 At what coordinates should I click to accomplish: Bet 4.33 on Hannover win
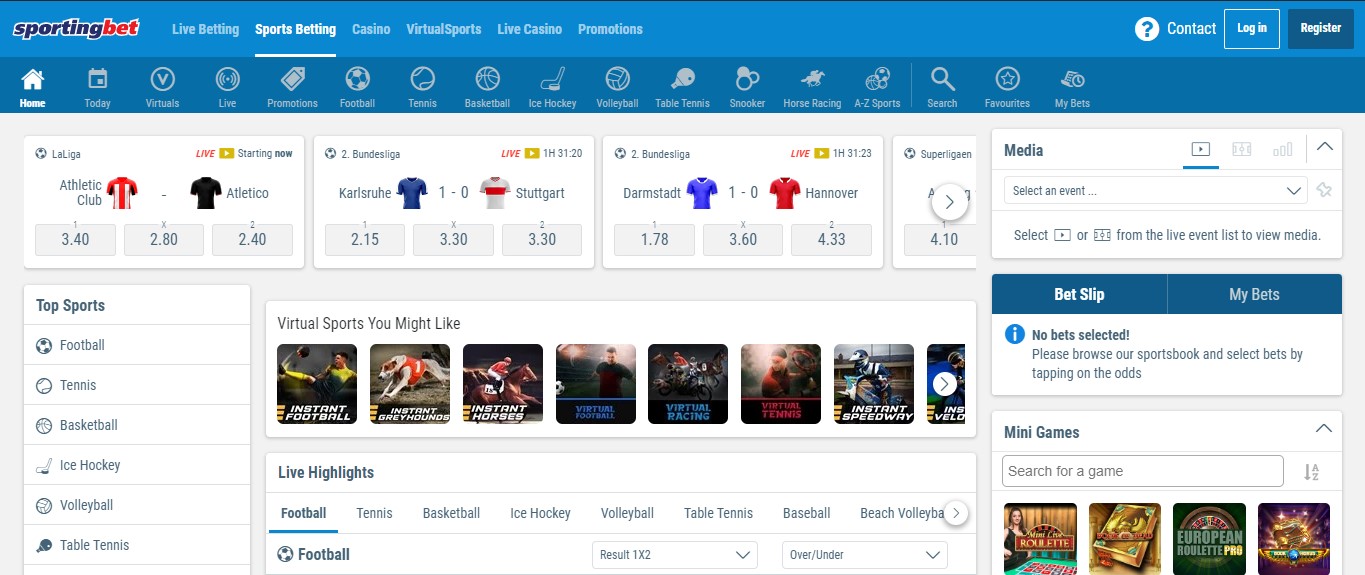(831, 240)
